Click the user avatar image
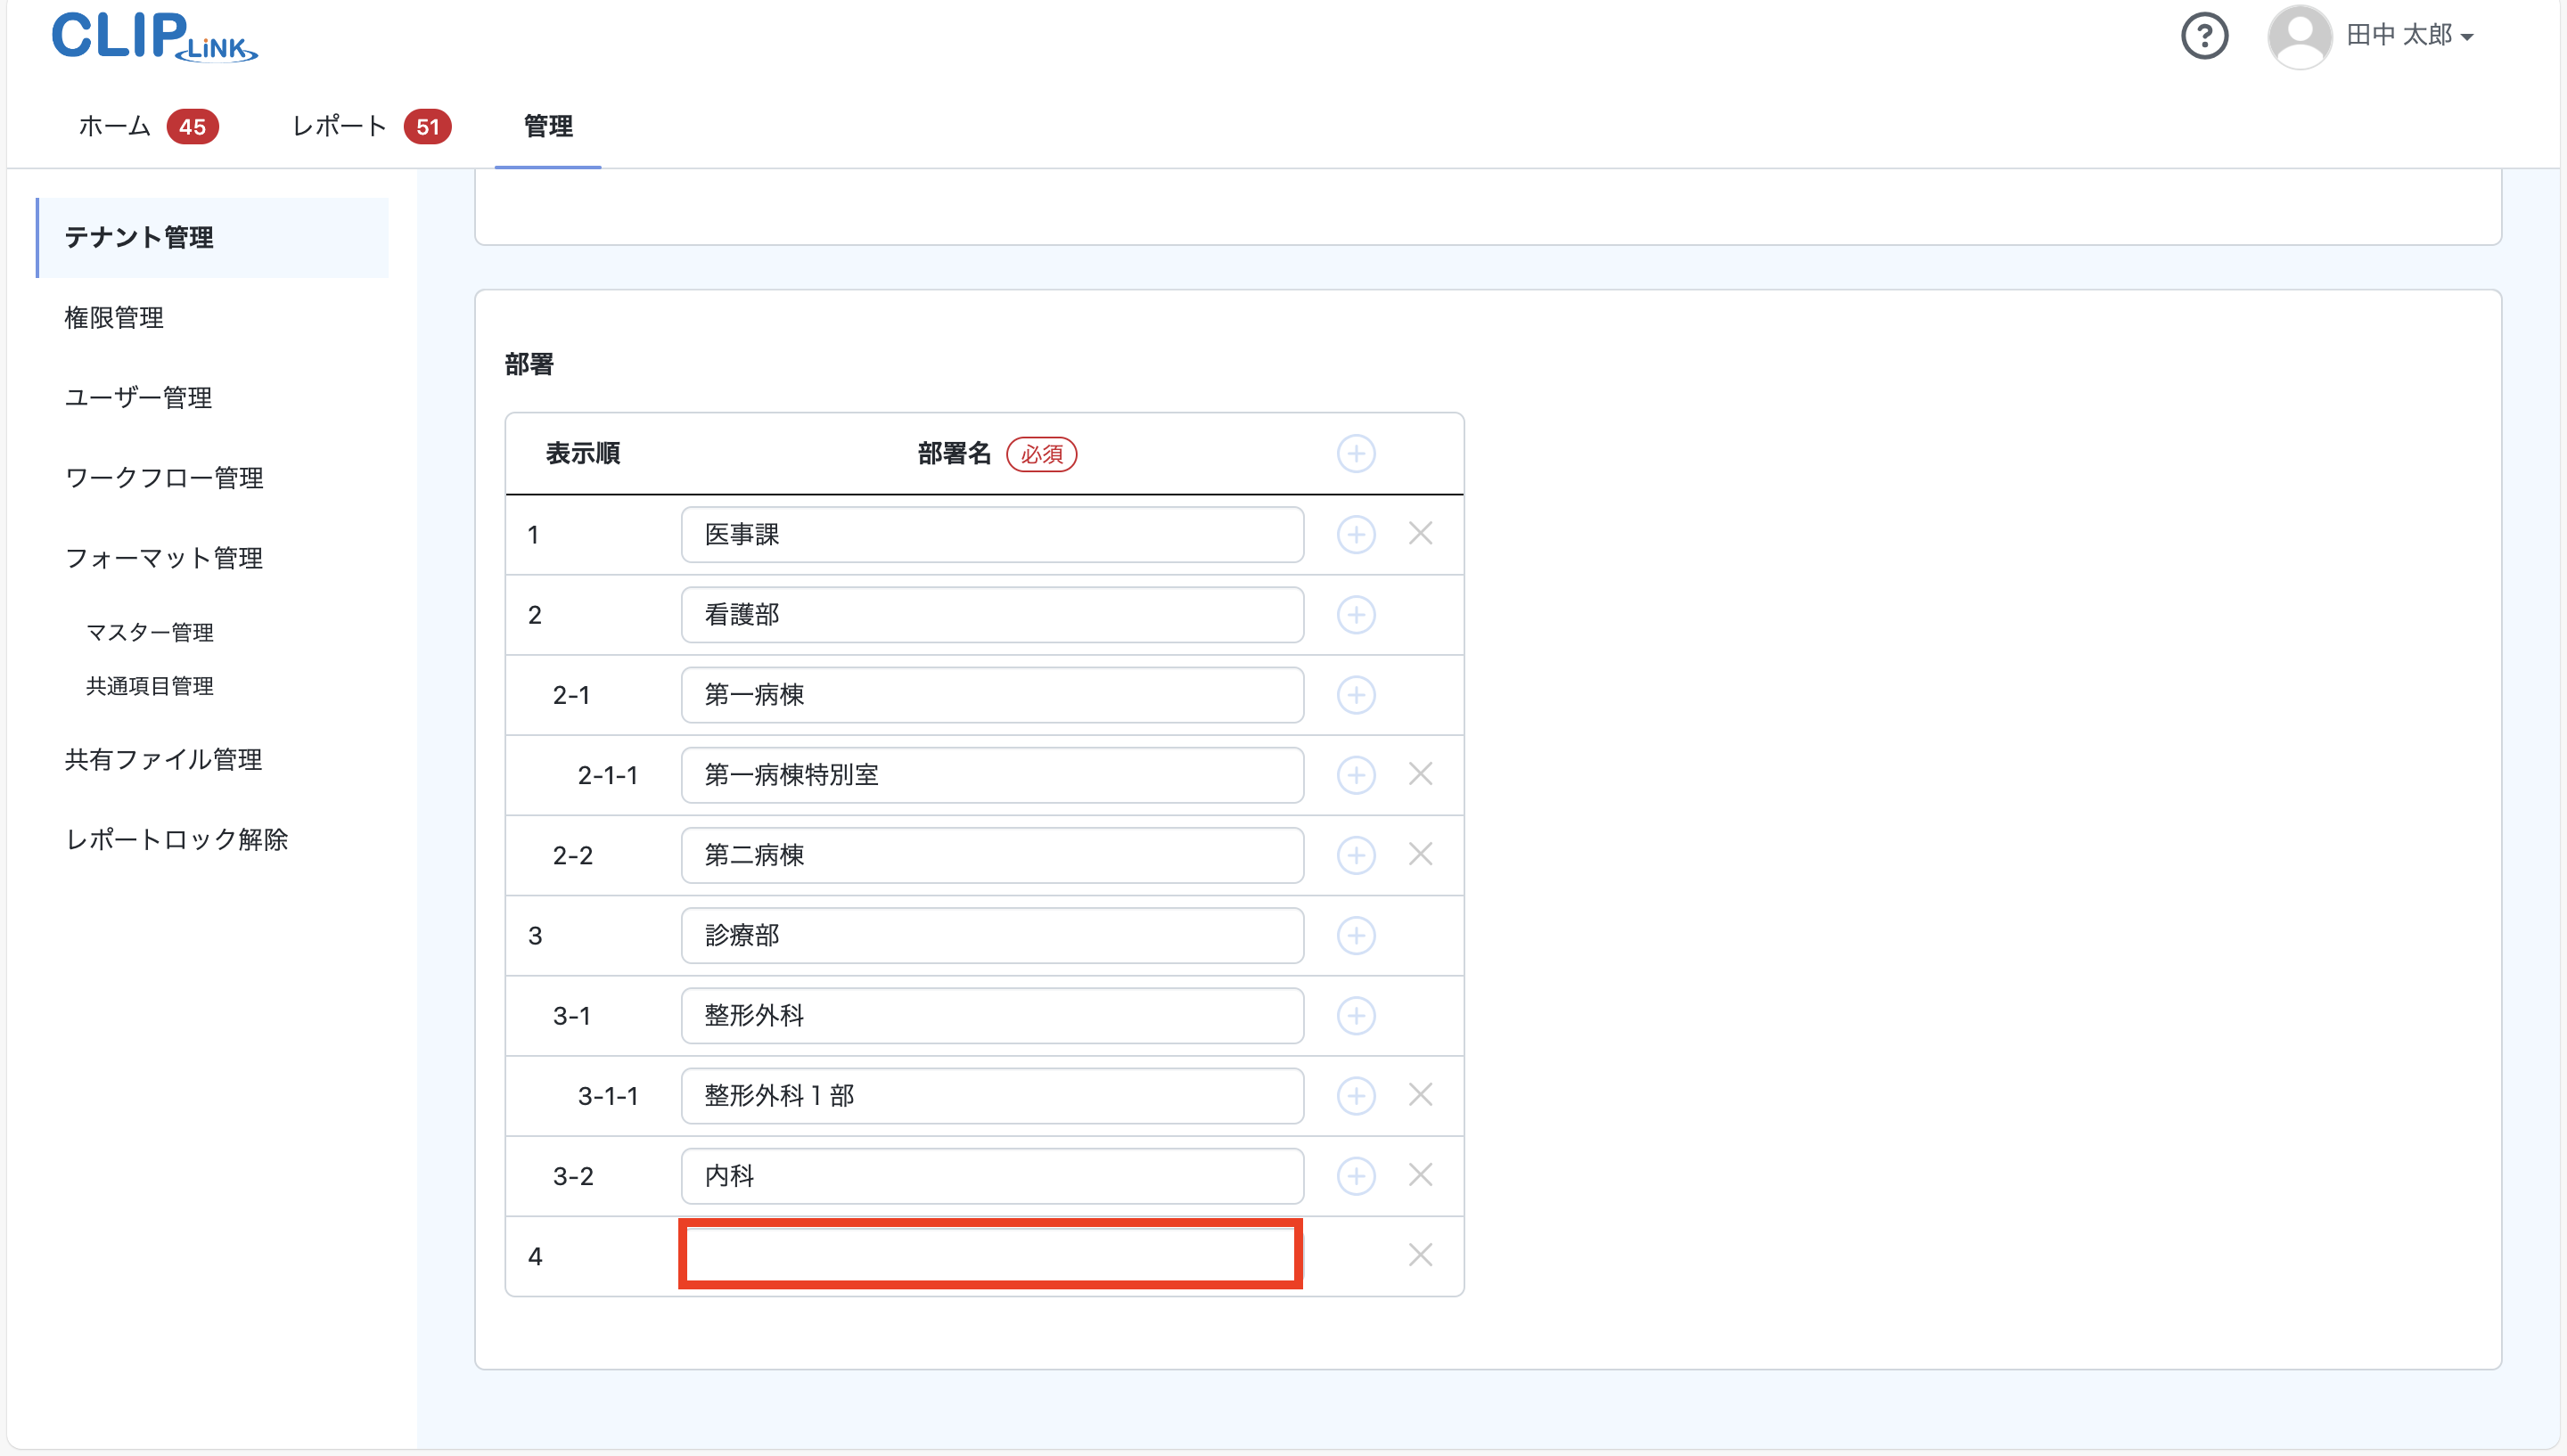The height and width of the screenshot is (1456, 2567). tap(2299, 36)
